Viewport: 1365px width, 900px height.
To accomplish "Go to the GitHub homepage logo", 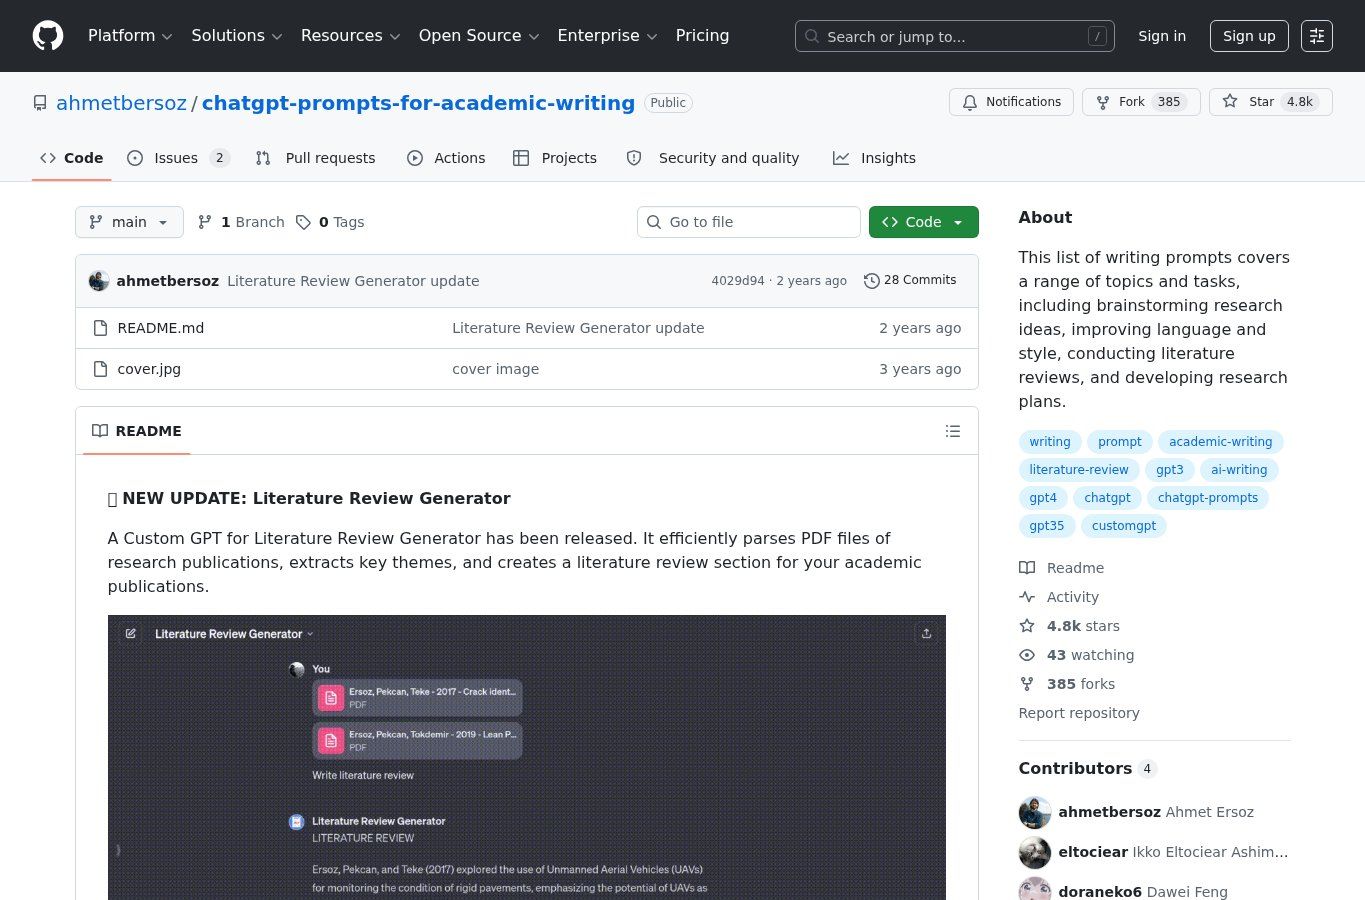I will 48,36.
